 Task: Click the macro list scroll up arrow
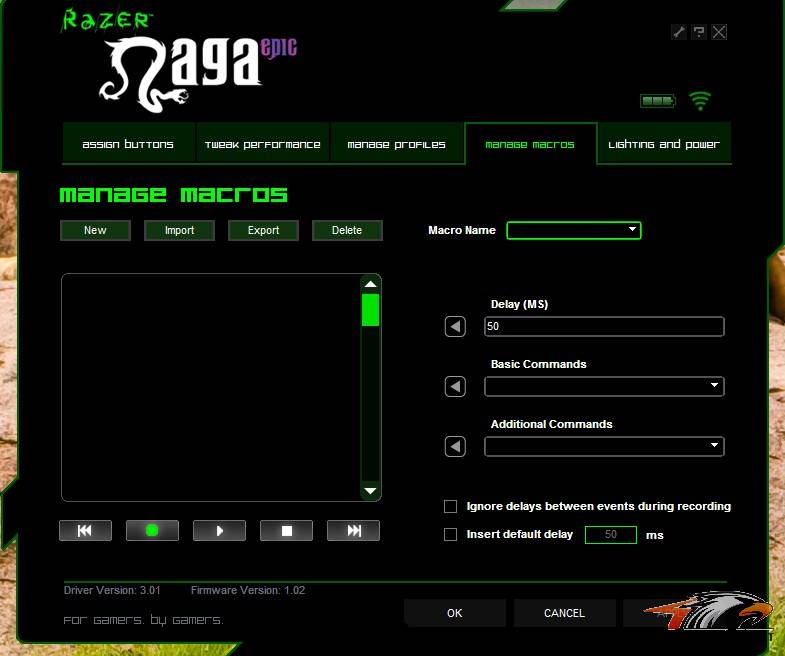pyautogui.click(x=370, y=284)
